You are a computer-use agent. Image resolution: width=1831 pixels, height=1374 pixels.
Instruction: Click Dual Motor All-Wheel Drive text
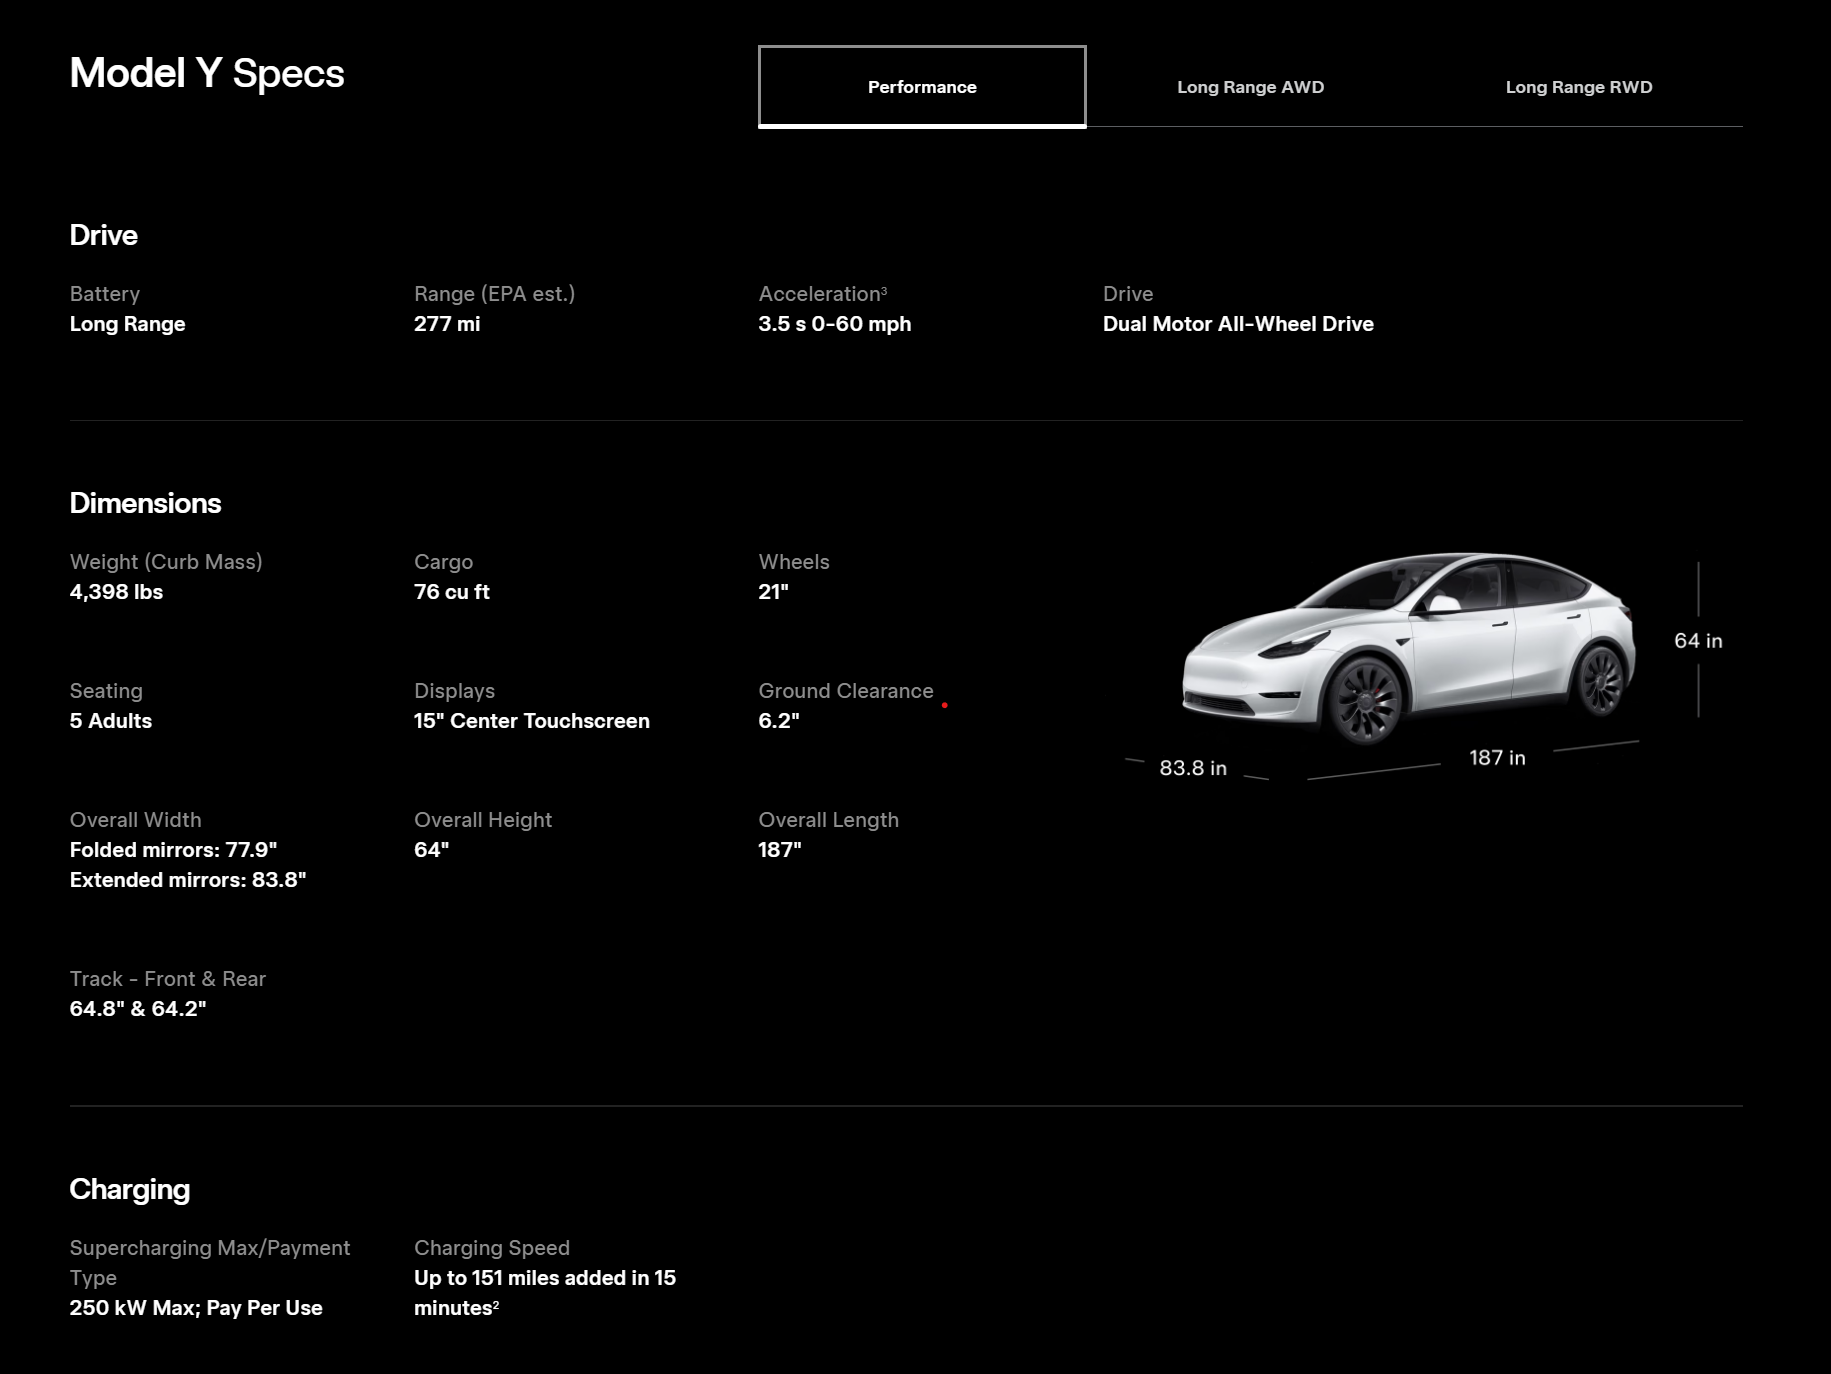(x=1238, y=324)
